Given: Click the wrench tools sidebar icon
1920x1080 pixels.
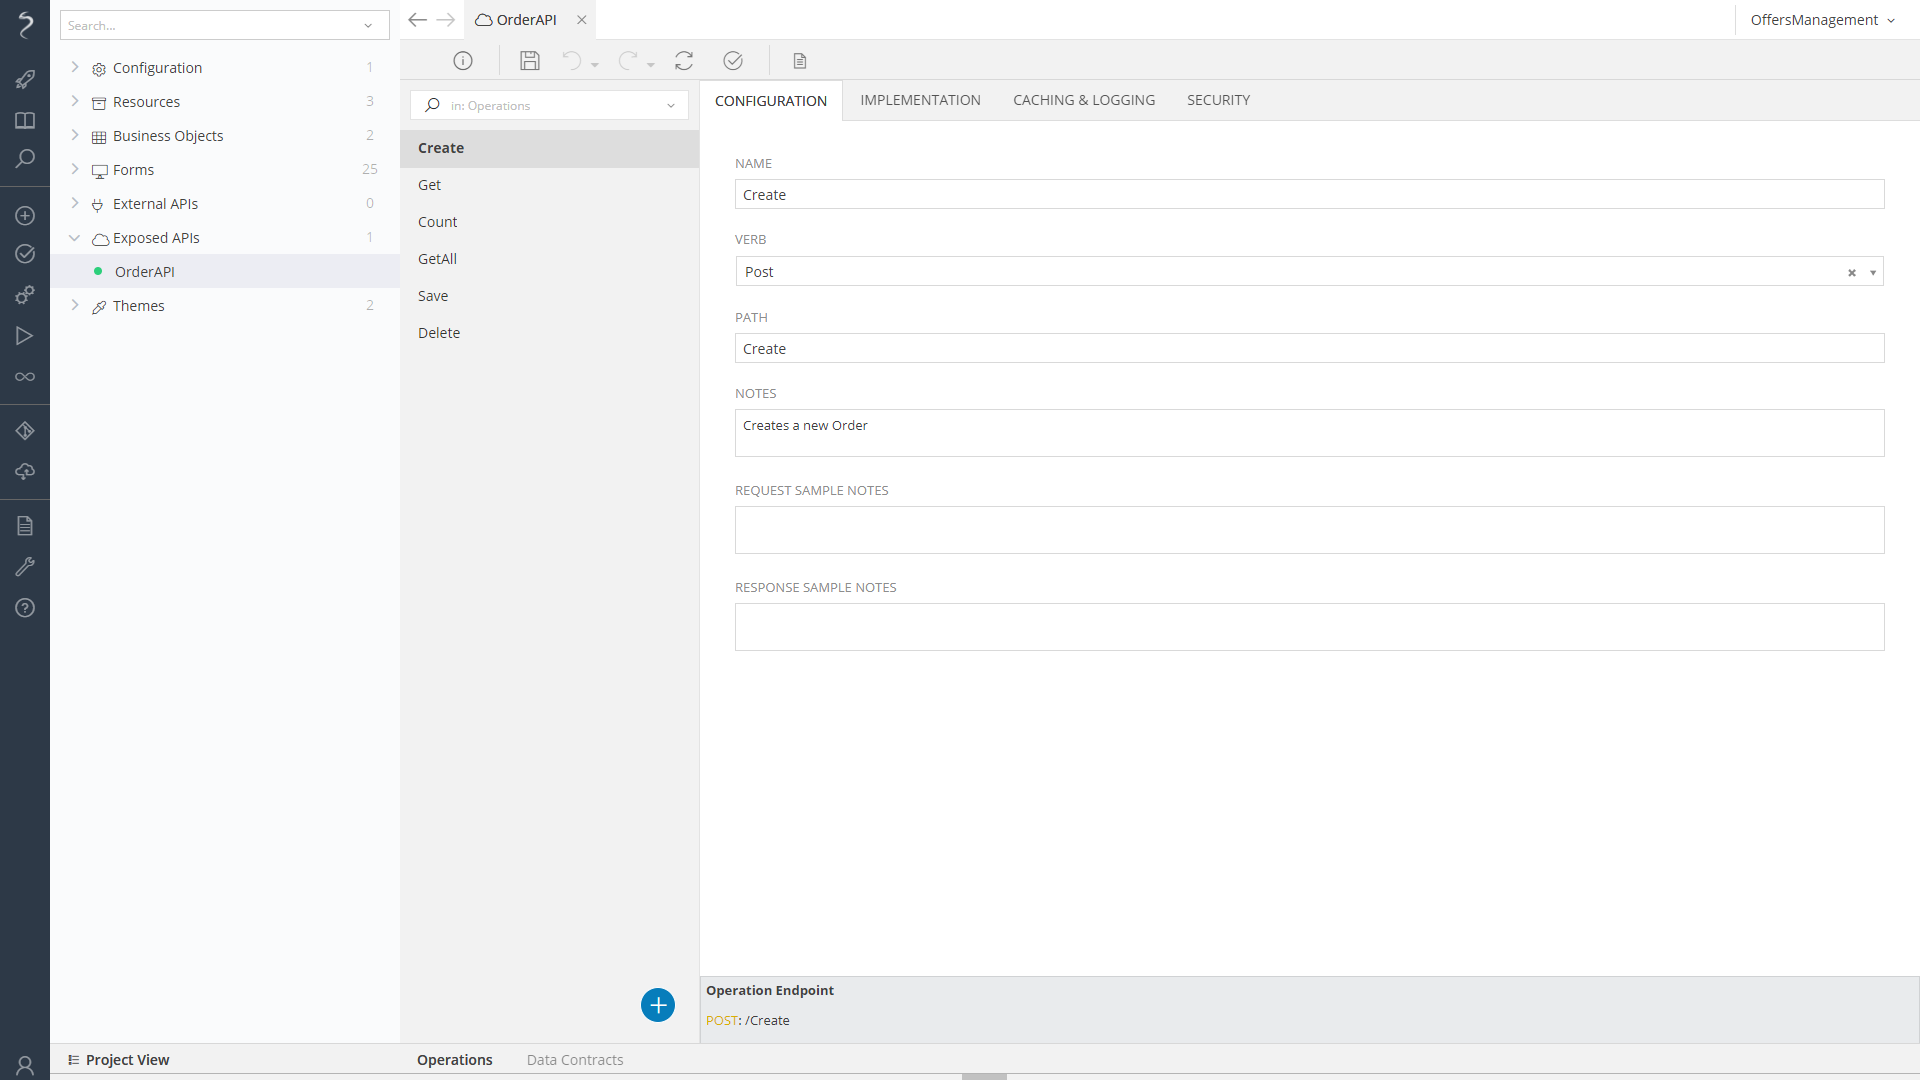Looking at the screenshot, I should tap(25, 567).
